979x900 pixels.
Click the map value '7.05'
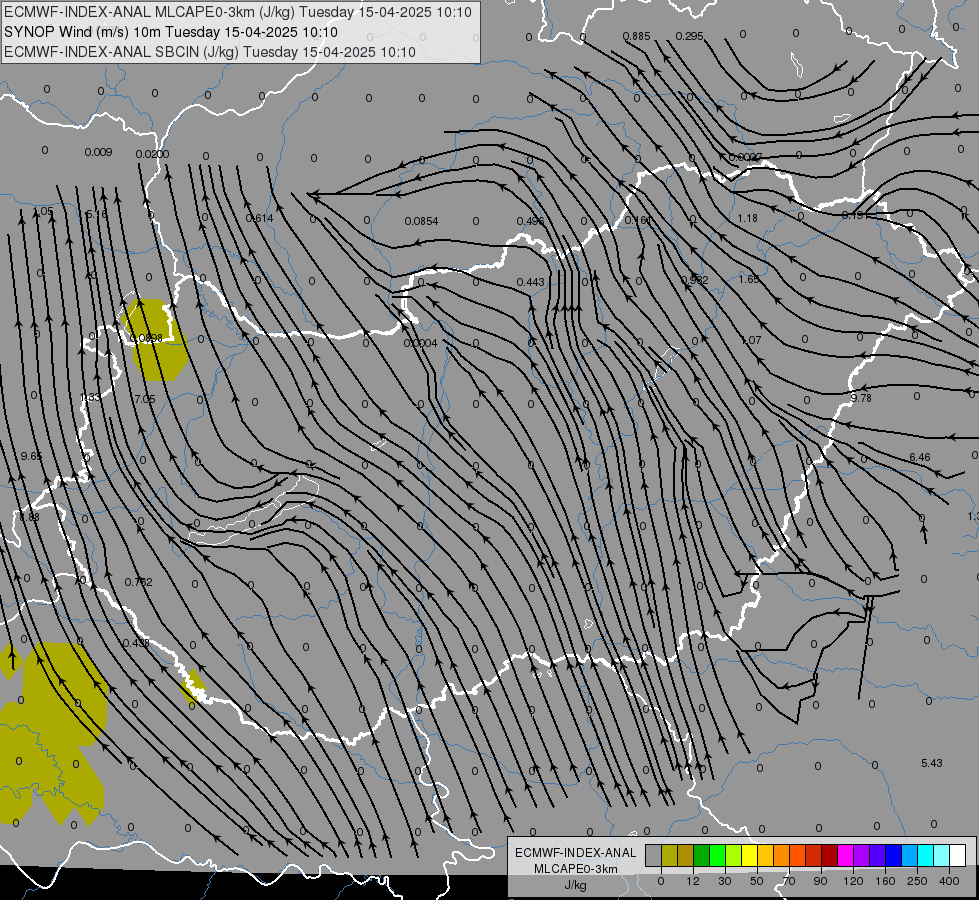[144, 398]
